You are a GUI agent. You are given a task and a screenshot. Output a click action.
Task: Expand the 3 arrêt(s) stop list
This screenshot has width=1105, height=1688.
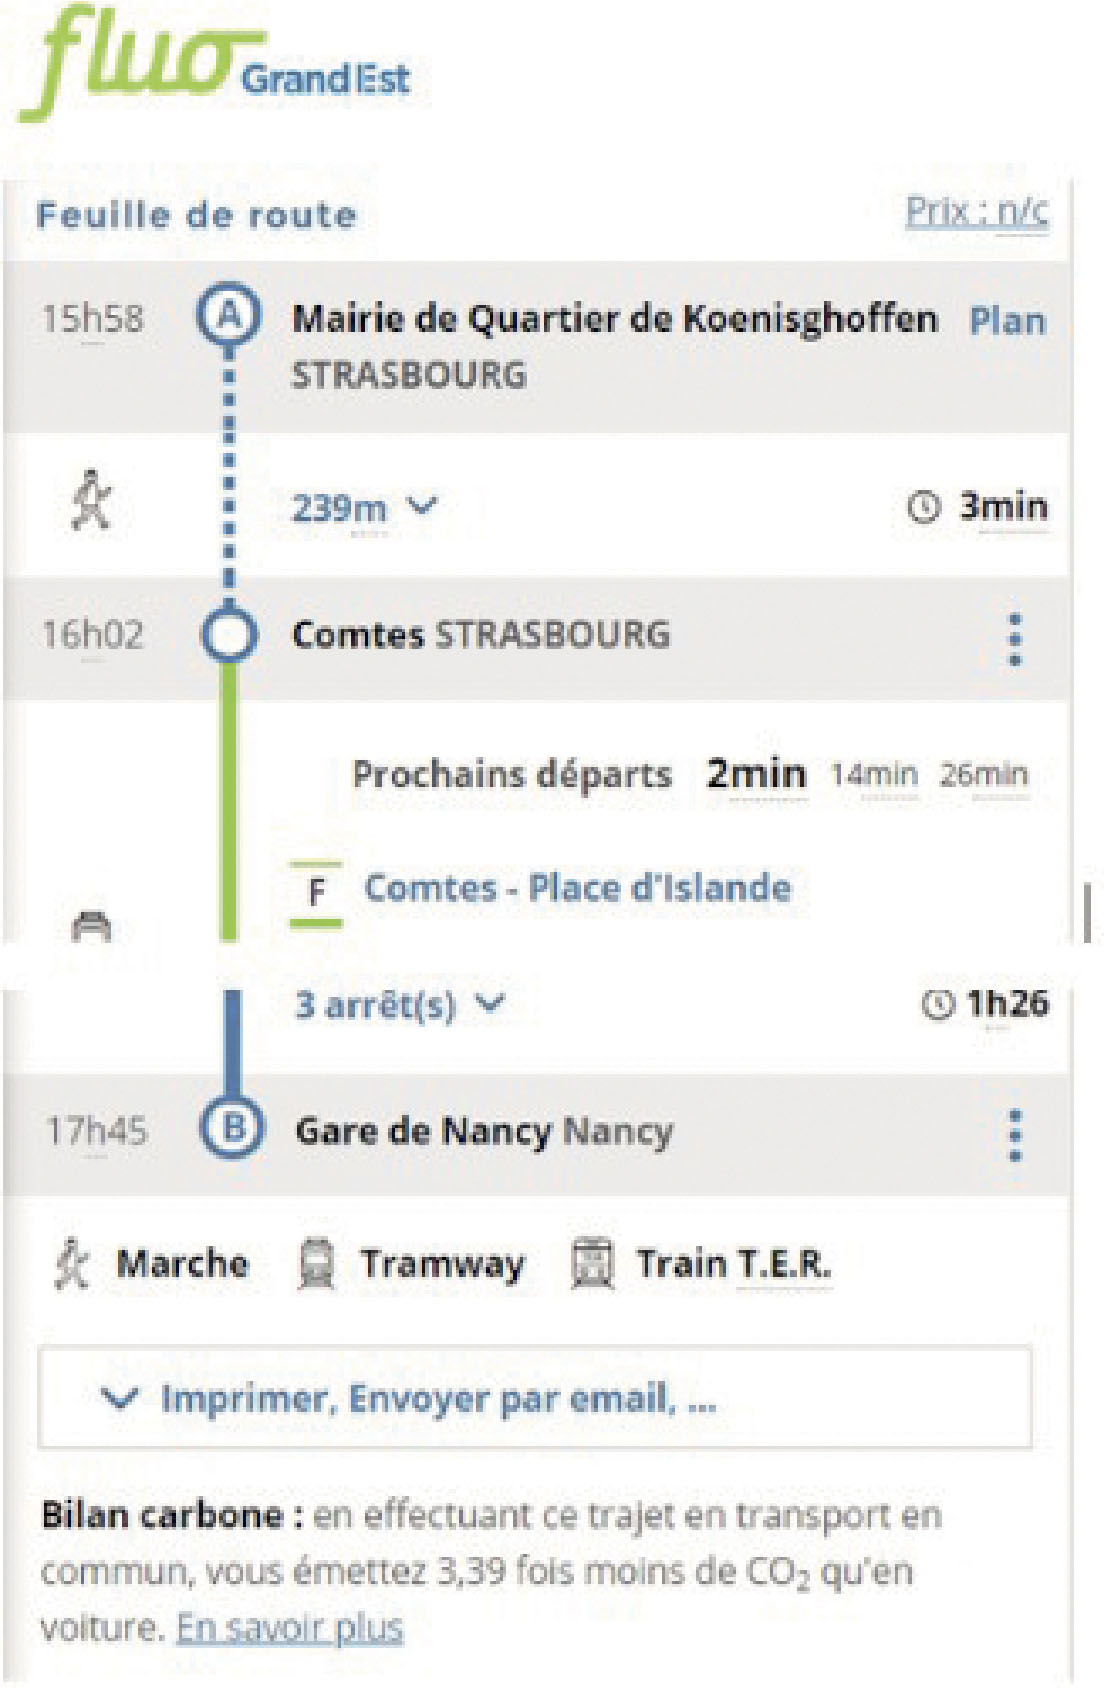398,1004
